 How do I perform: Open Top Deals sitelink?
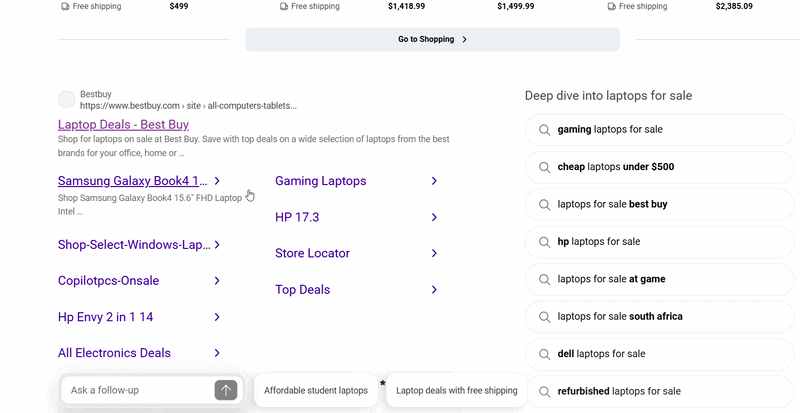click(x=303, y=289)
